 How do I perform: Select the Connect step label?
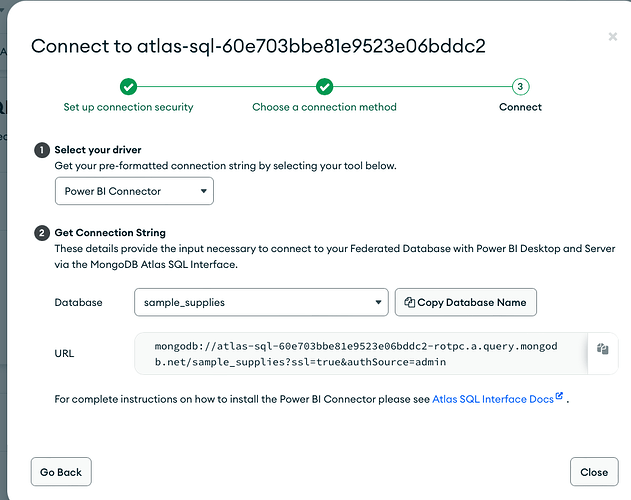tap(520, 107)
